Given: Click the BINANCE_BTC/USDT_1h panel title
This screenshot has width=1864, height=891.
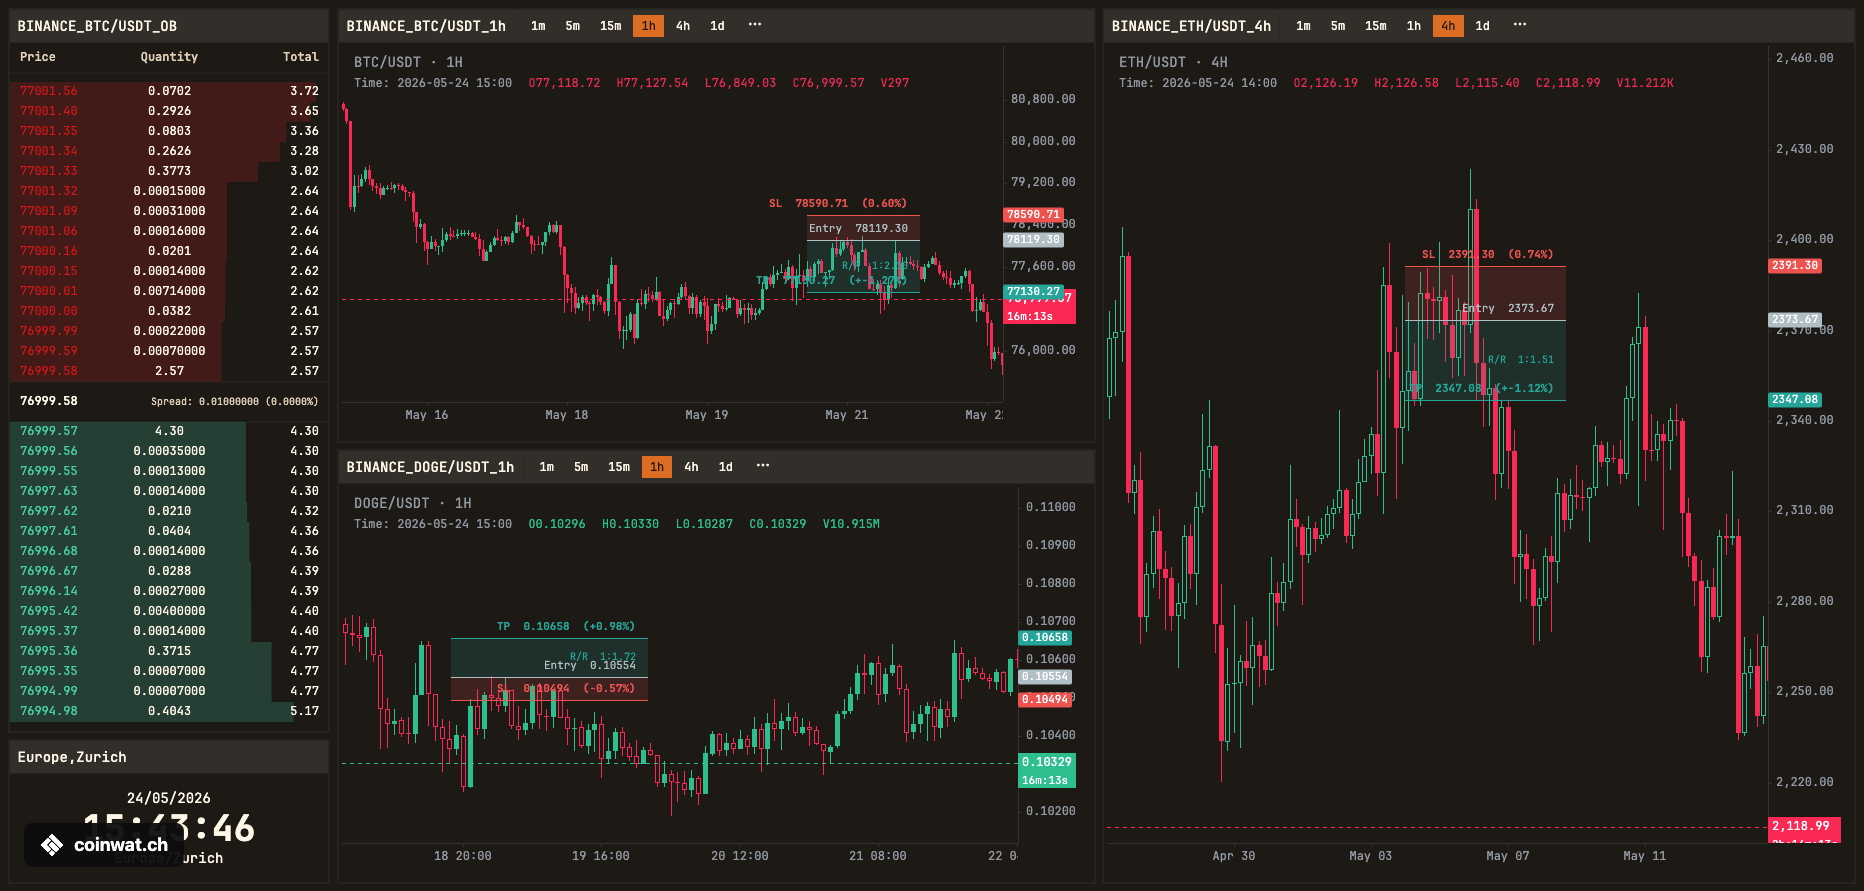Looking at the screenshot, I should tap(426, 26).
